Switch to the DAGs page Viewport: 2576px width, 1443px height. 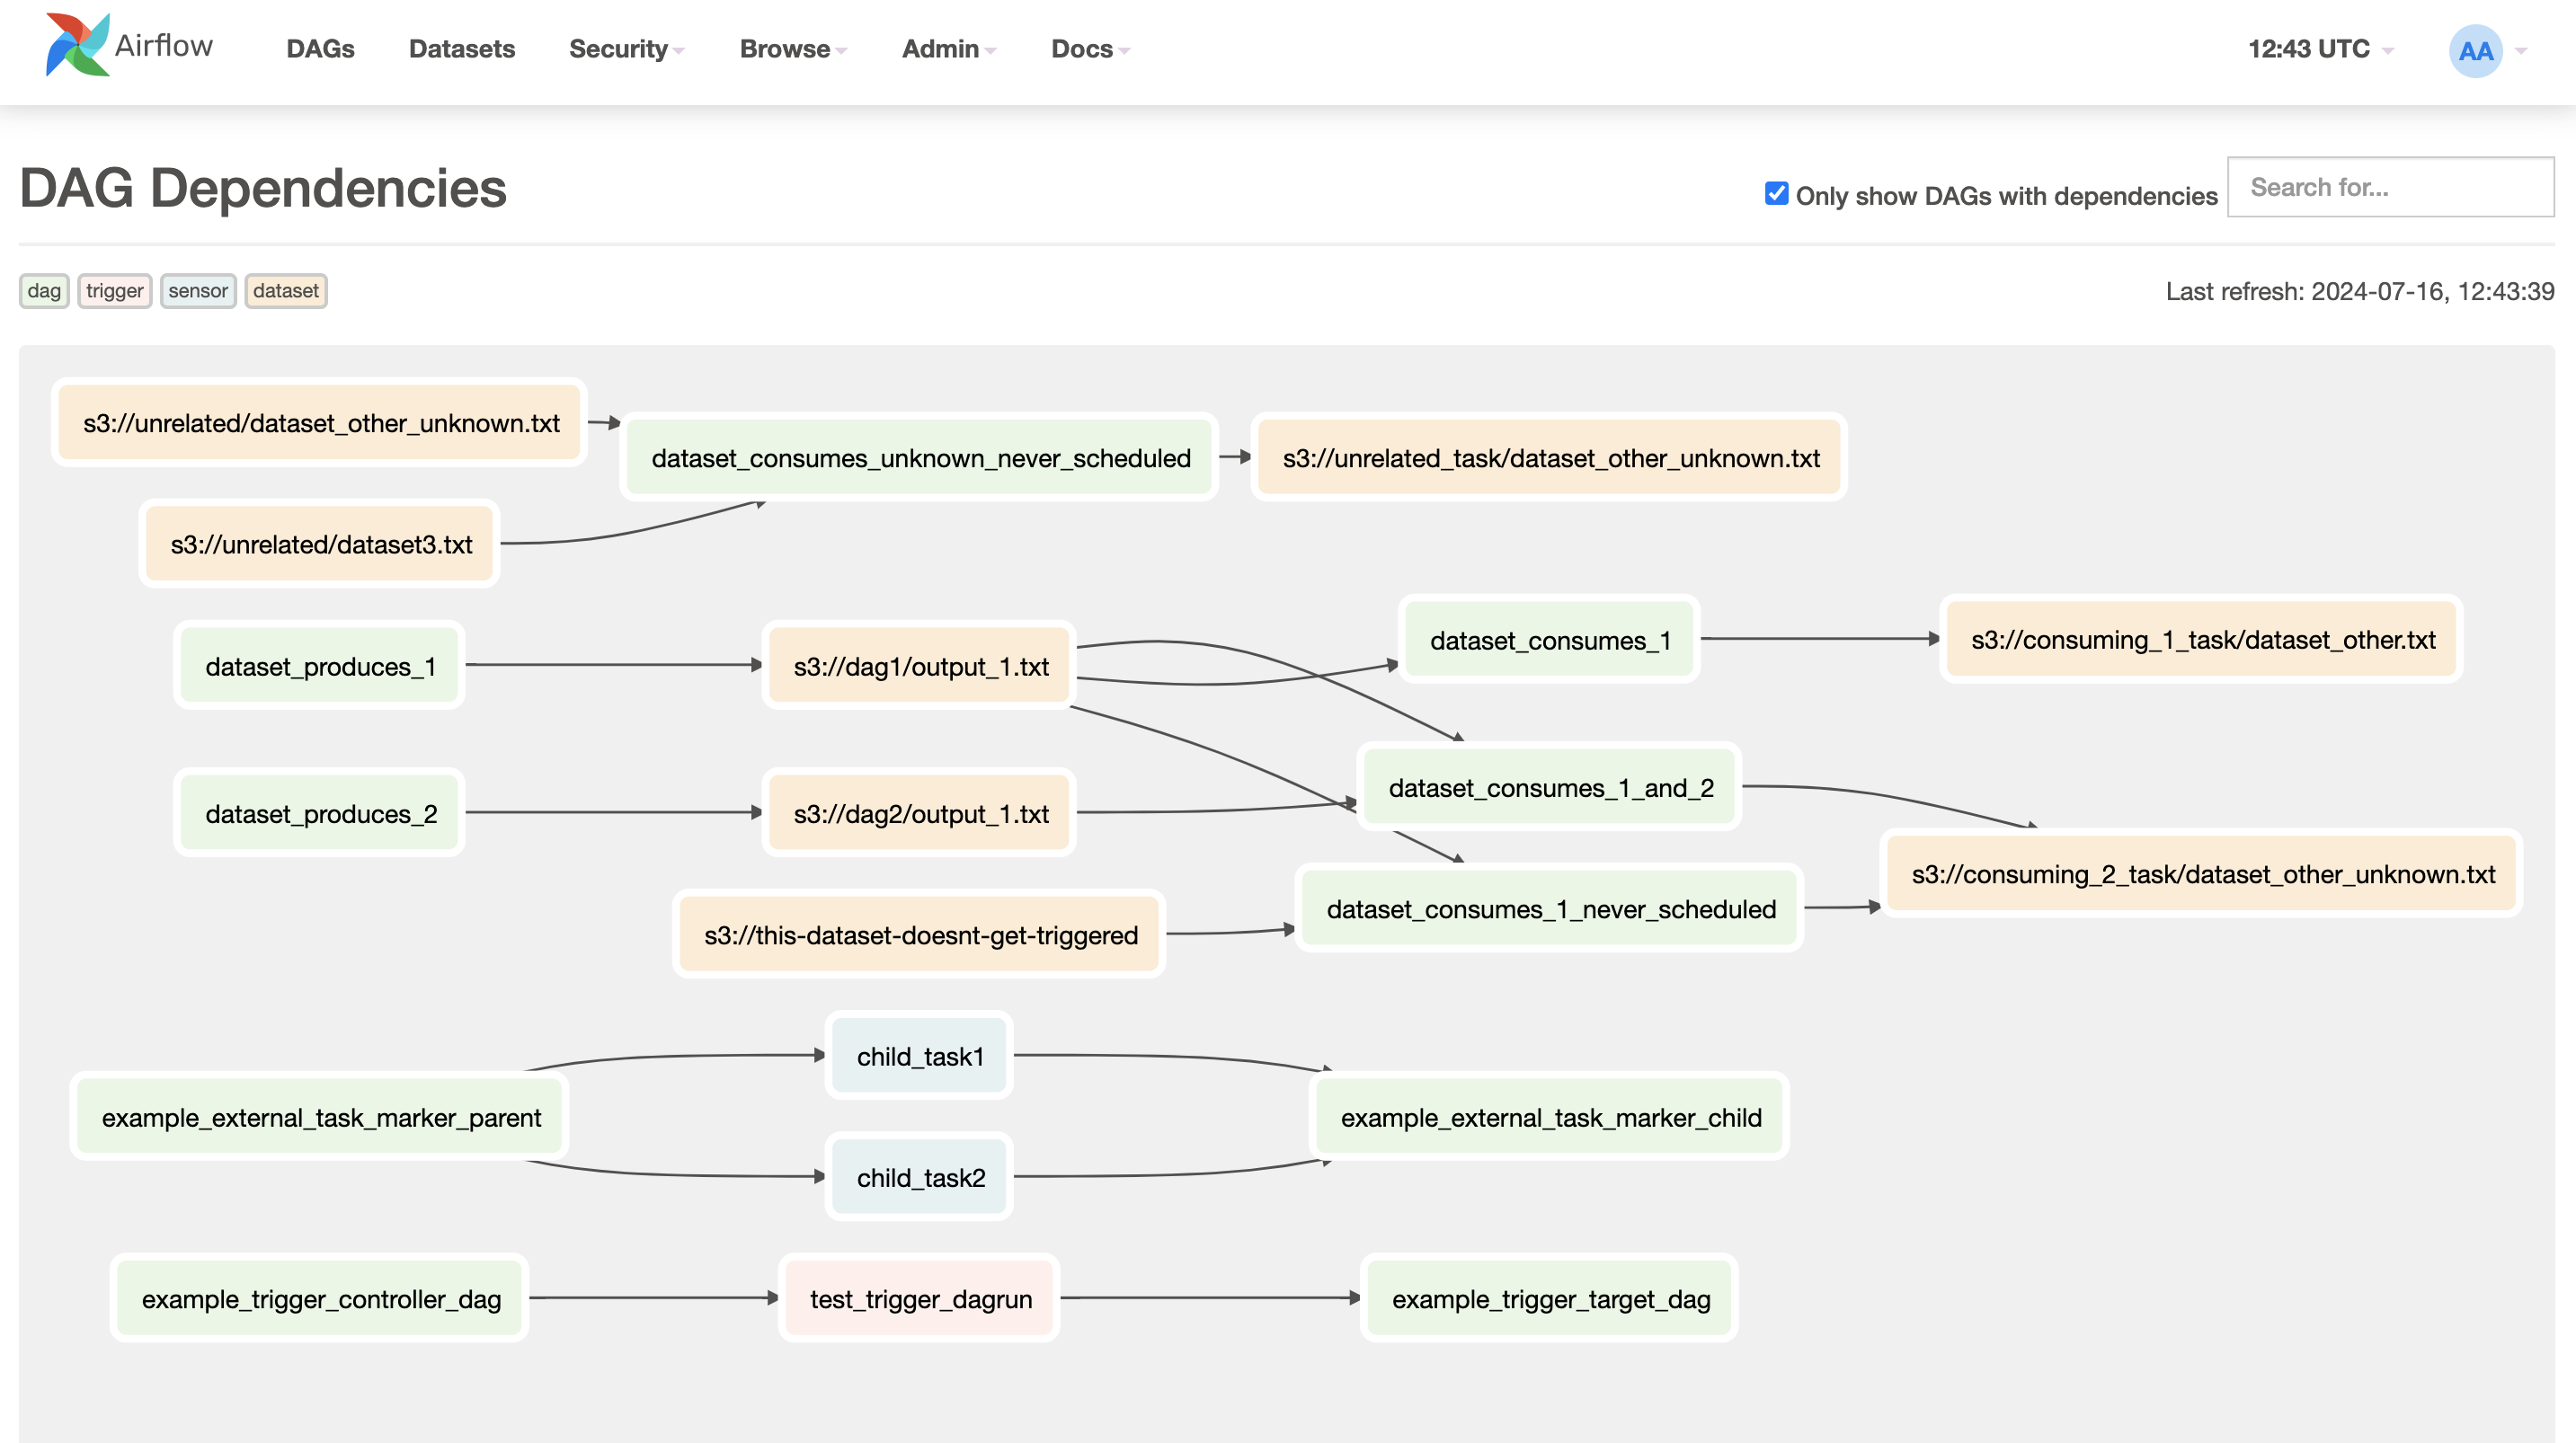[319, 49]
